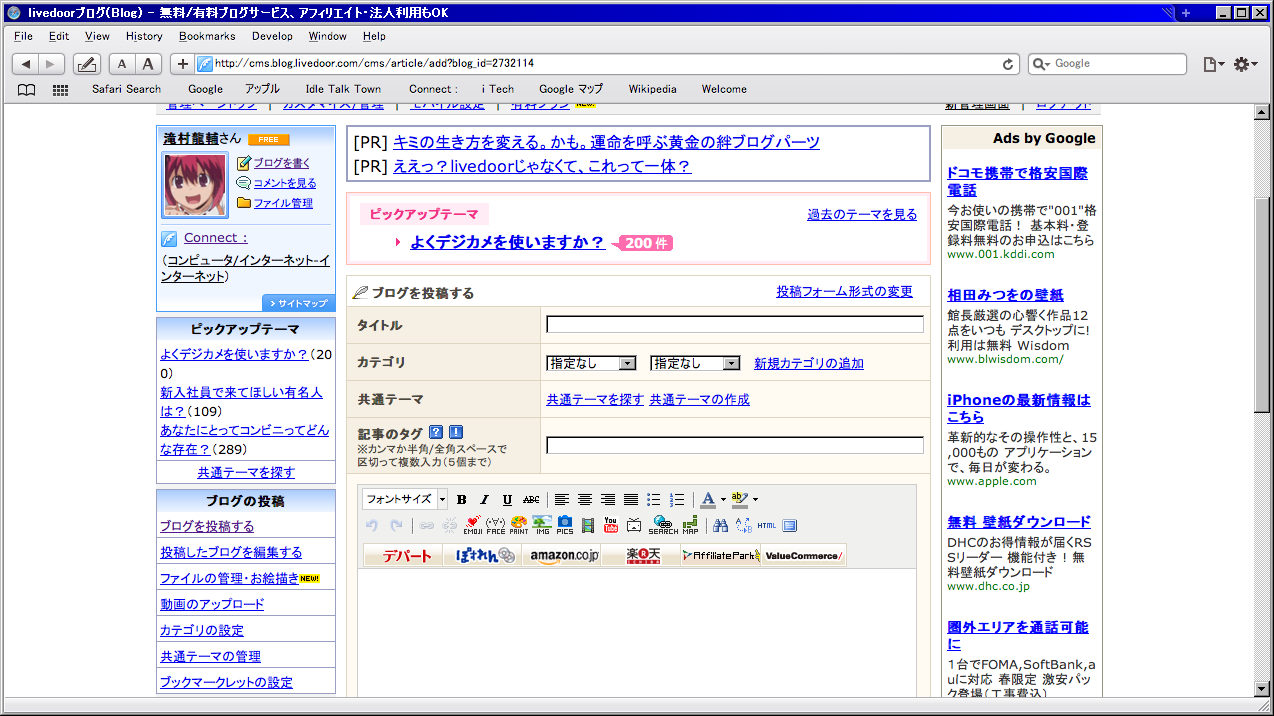This screenshot has height=716, width=1274.
Task: Toggle the fullscreen editor icon
Action: [x=790, y=525]
